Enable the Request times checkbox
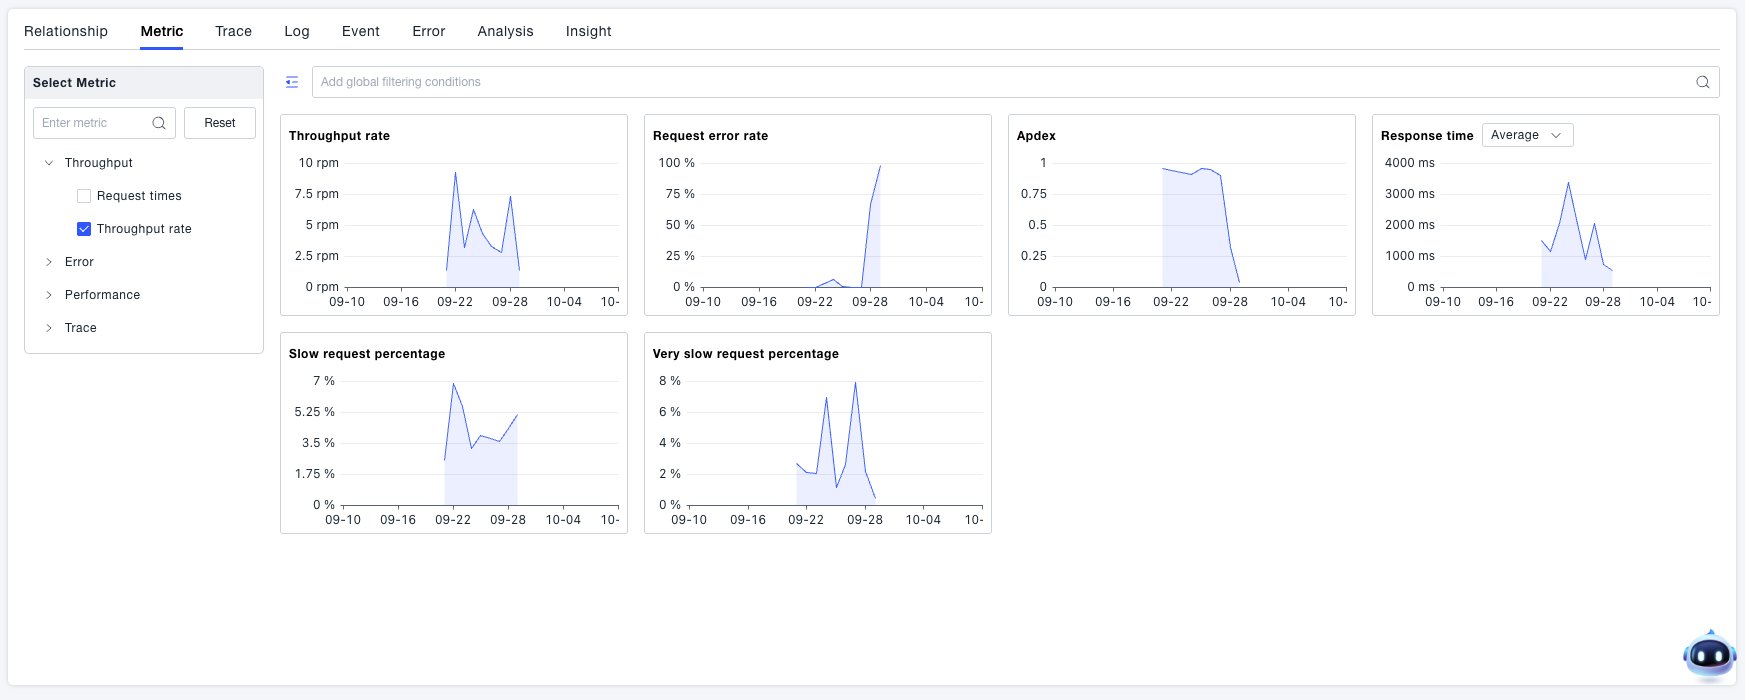This screenshot has width=1745, height=700. [84, 196]
